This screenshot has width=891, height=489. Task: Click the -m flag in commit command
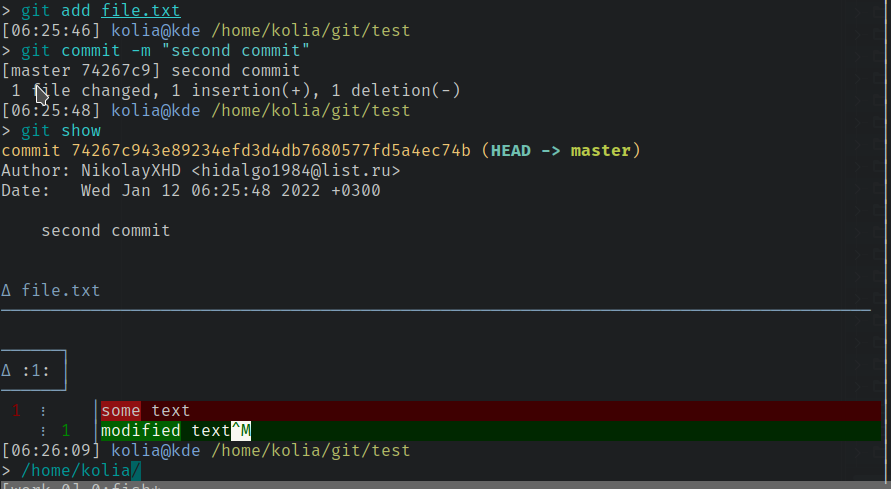[x=141, y=51]
